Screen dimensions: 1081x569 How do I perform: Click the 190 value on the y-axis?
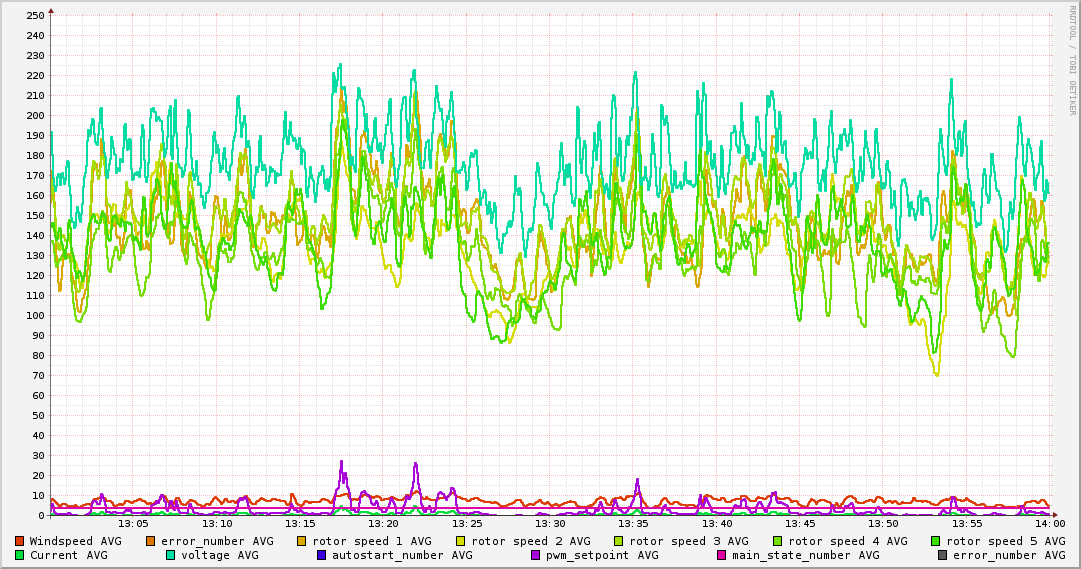34,136
